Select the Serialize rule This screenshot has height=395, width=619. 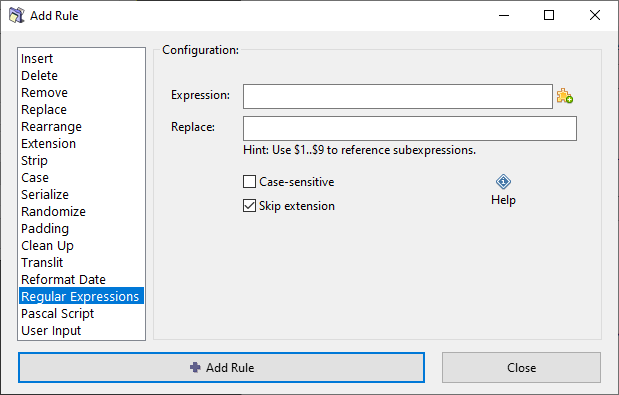(x=81, y=194)
